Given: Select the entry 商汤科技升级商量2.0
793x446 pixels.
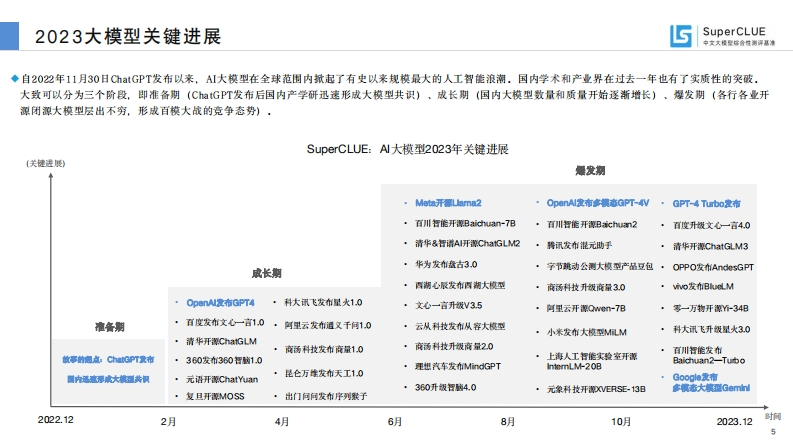Looking at the screenshot, I should coord(454,346).
